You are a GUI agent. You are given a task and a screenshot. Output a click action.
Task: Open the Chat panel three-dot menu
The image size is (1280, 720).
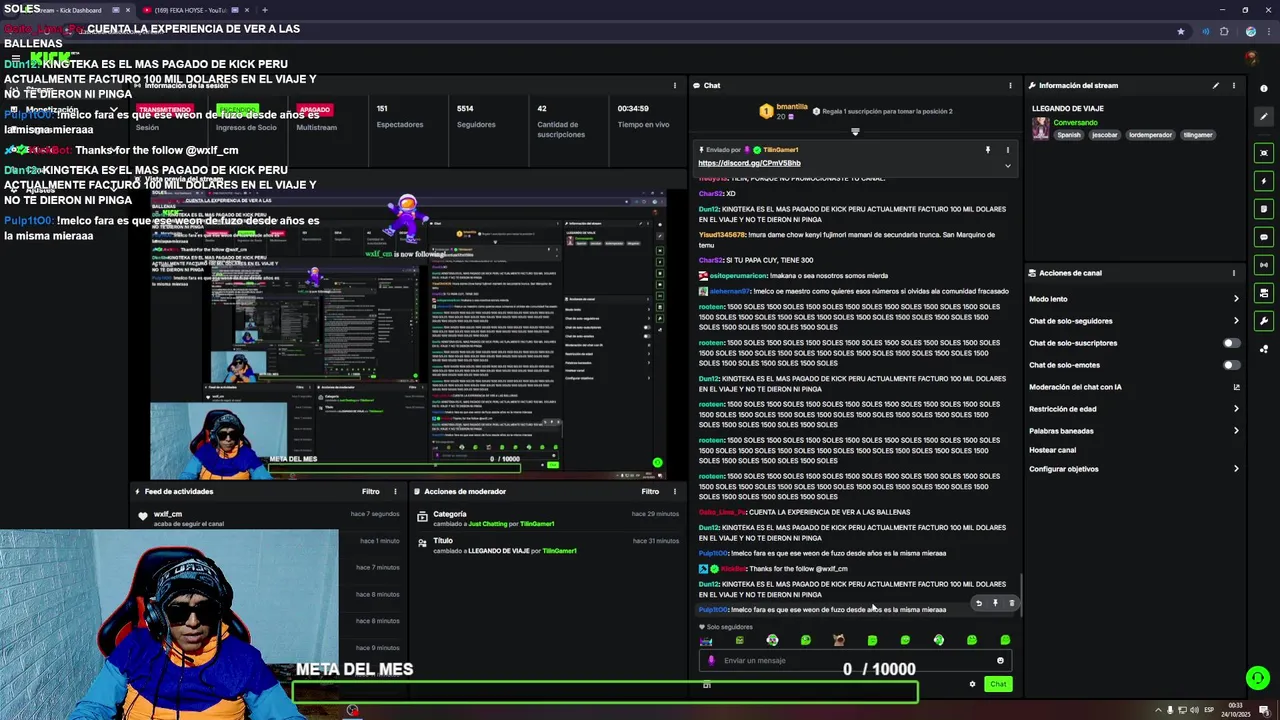(x=1010, y=85)
